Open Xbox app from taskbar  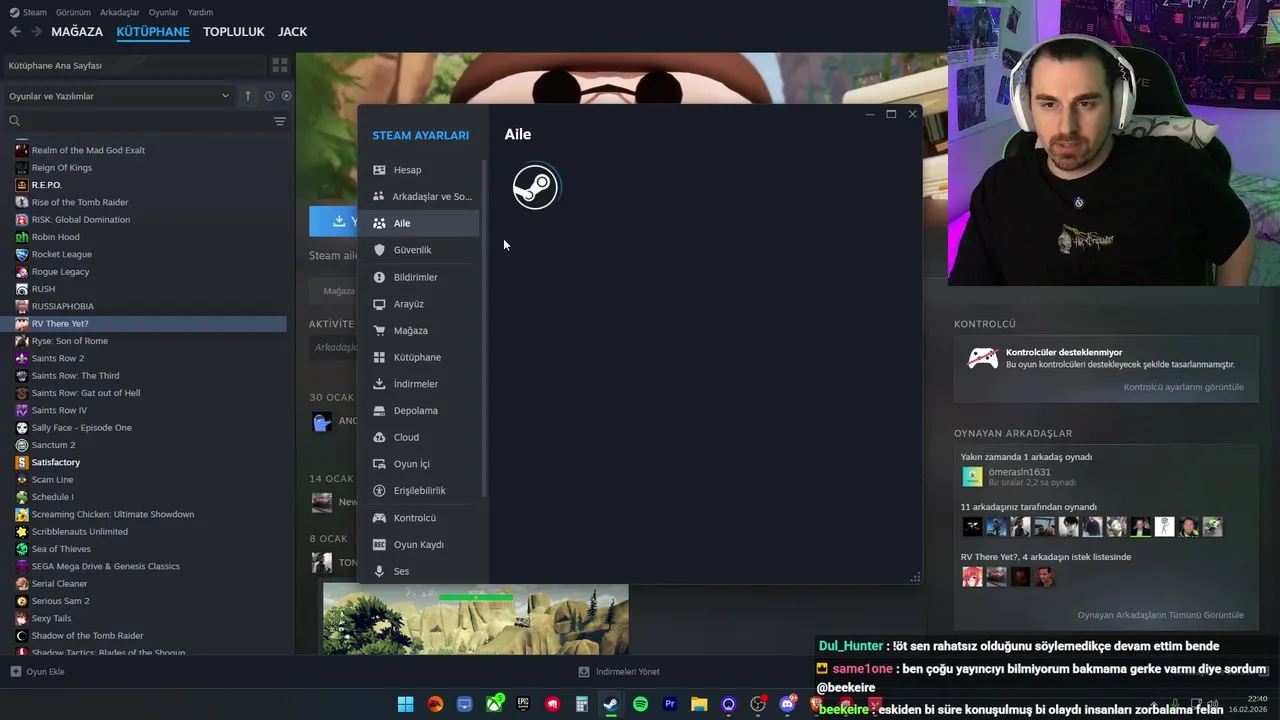pos(494,704)
